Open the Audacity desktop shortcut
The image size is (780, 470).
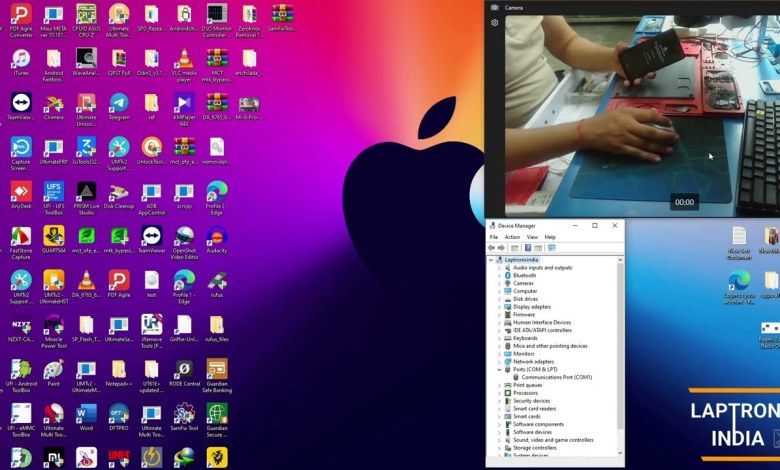[217, 239]
